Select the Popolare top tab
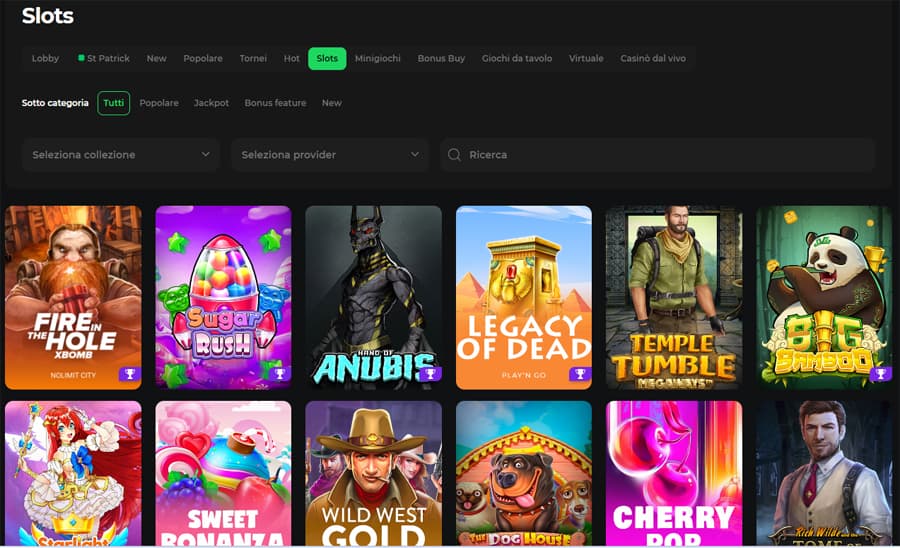Viewport: 900px width, 548px height. point(203,59)
